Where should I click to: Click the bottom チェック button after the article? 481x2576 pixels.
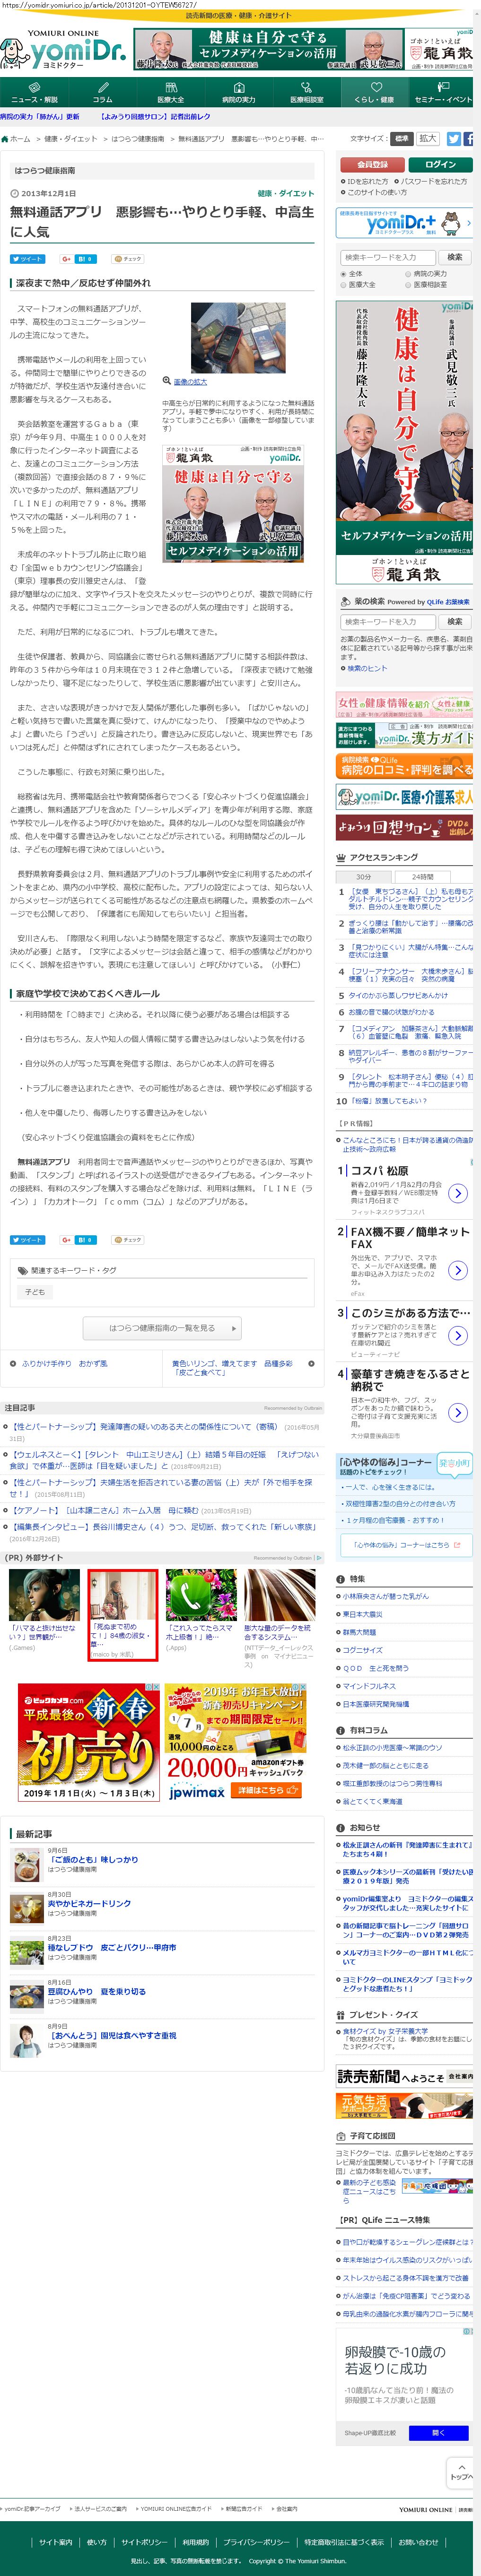(x=128, y=1240)
